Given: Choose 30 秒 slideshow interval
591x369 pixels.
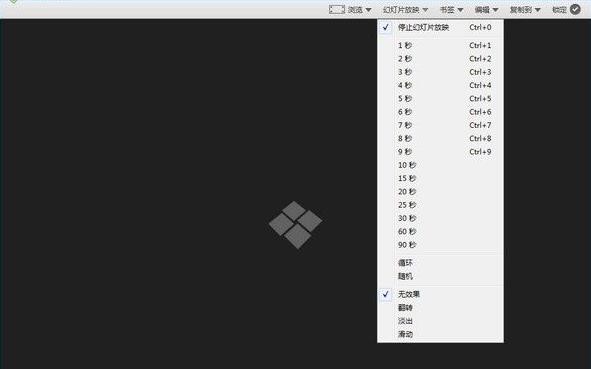Looking at the screenshot, I should (440, 218).
